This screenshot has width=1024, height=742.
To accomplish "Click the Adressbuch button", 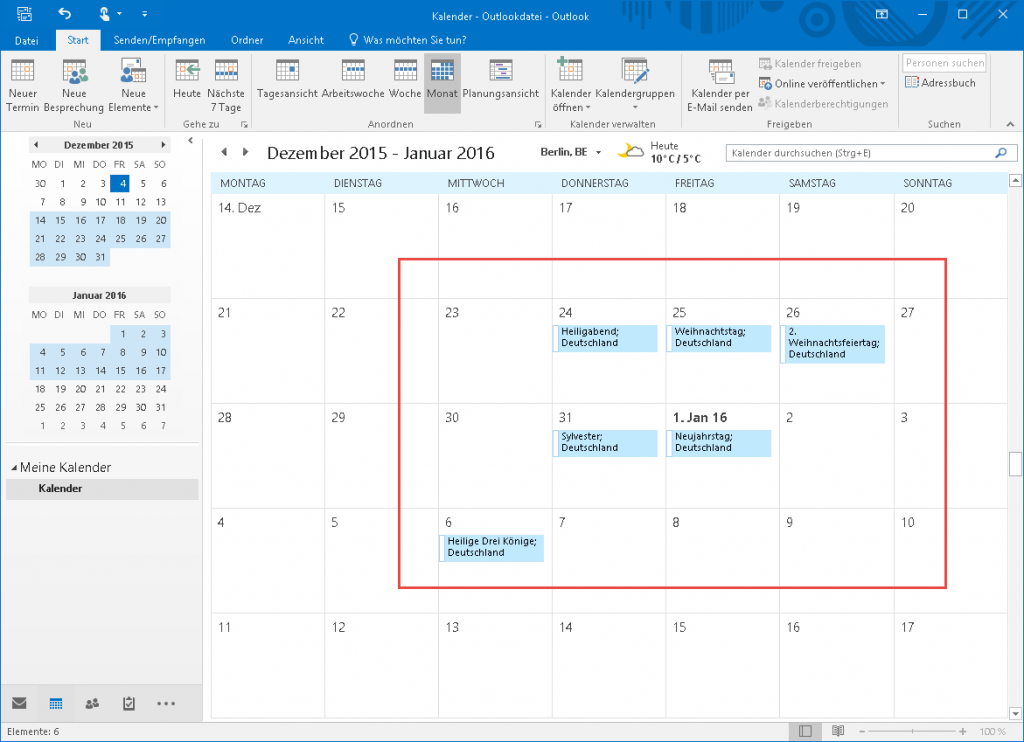I will [x=940, y=83].
